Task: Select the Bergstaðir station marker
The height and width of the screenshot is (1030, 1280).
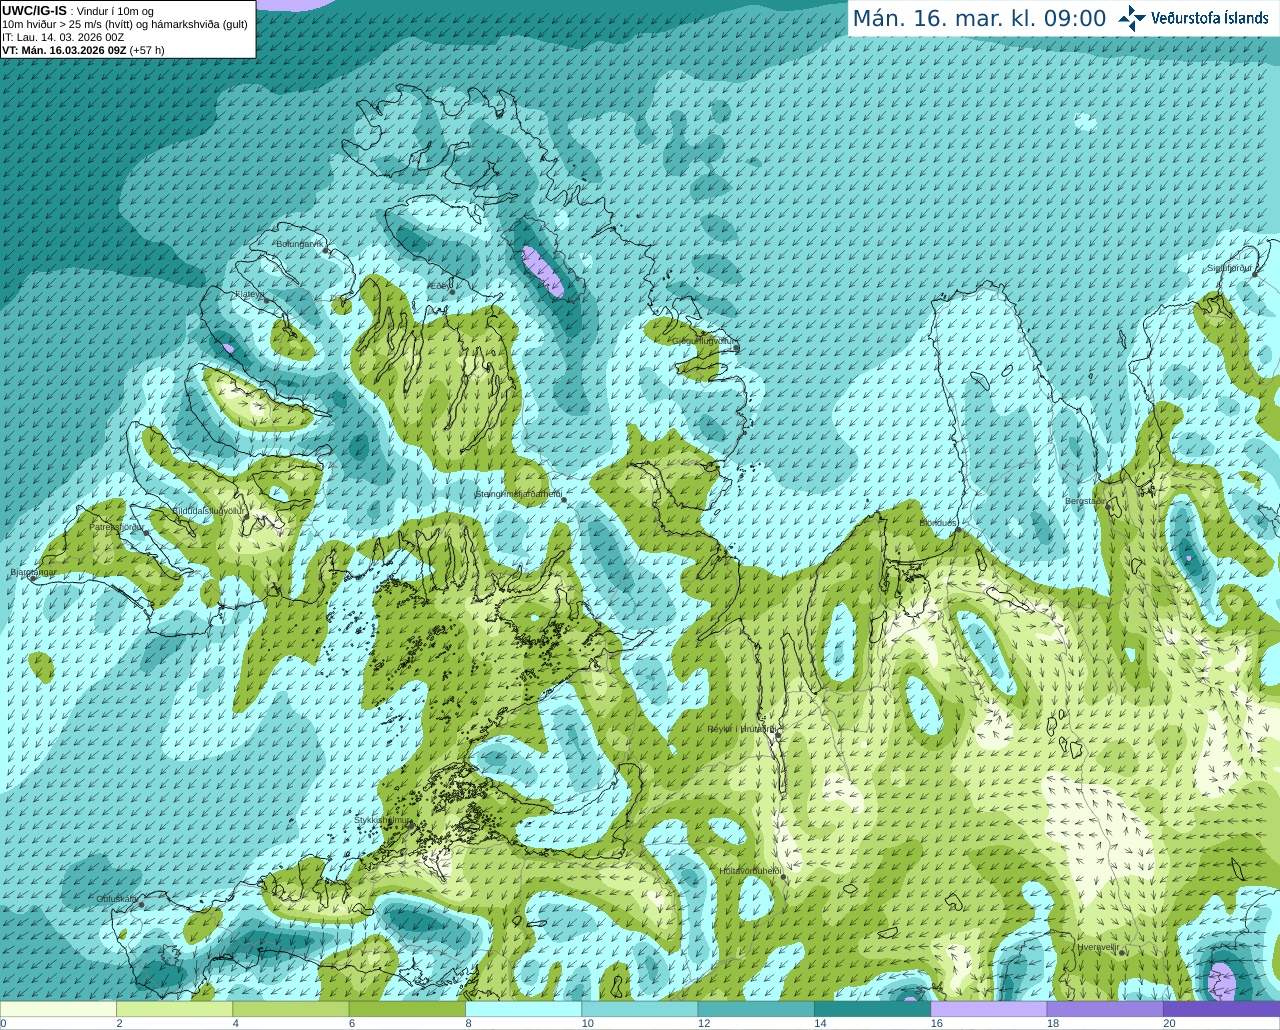Action: click(1110, 507)
